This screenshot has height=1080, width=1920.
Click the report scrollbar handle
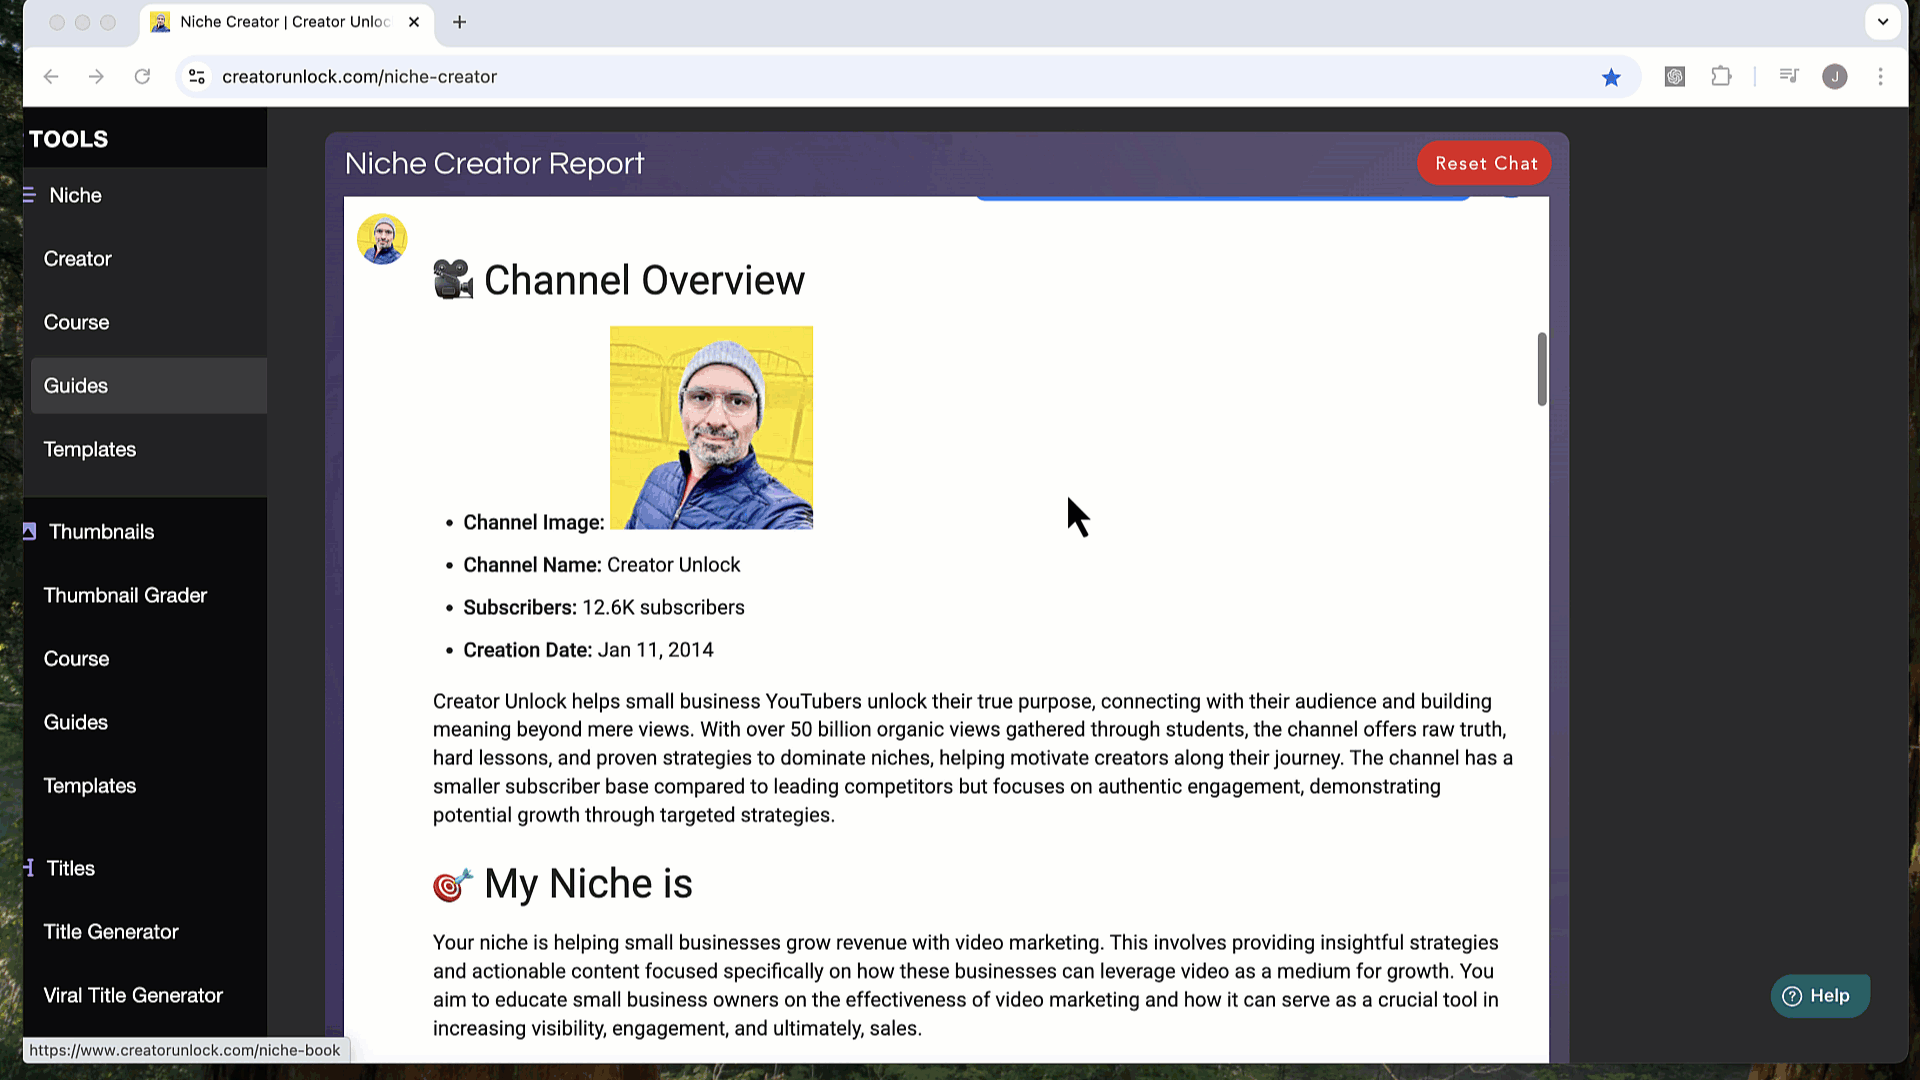[1542, 369]
